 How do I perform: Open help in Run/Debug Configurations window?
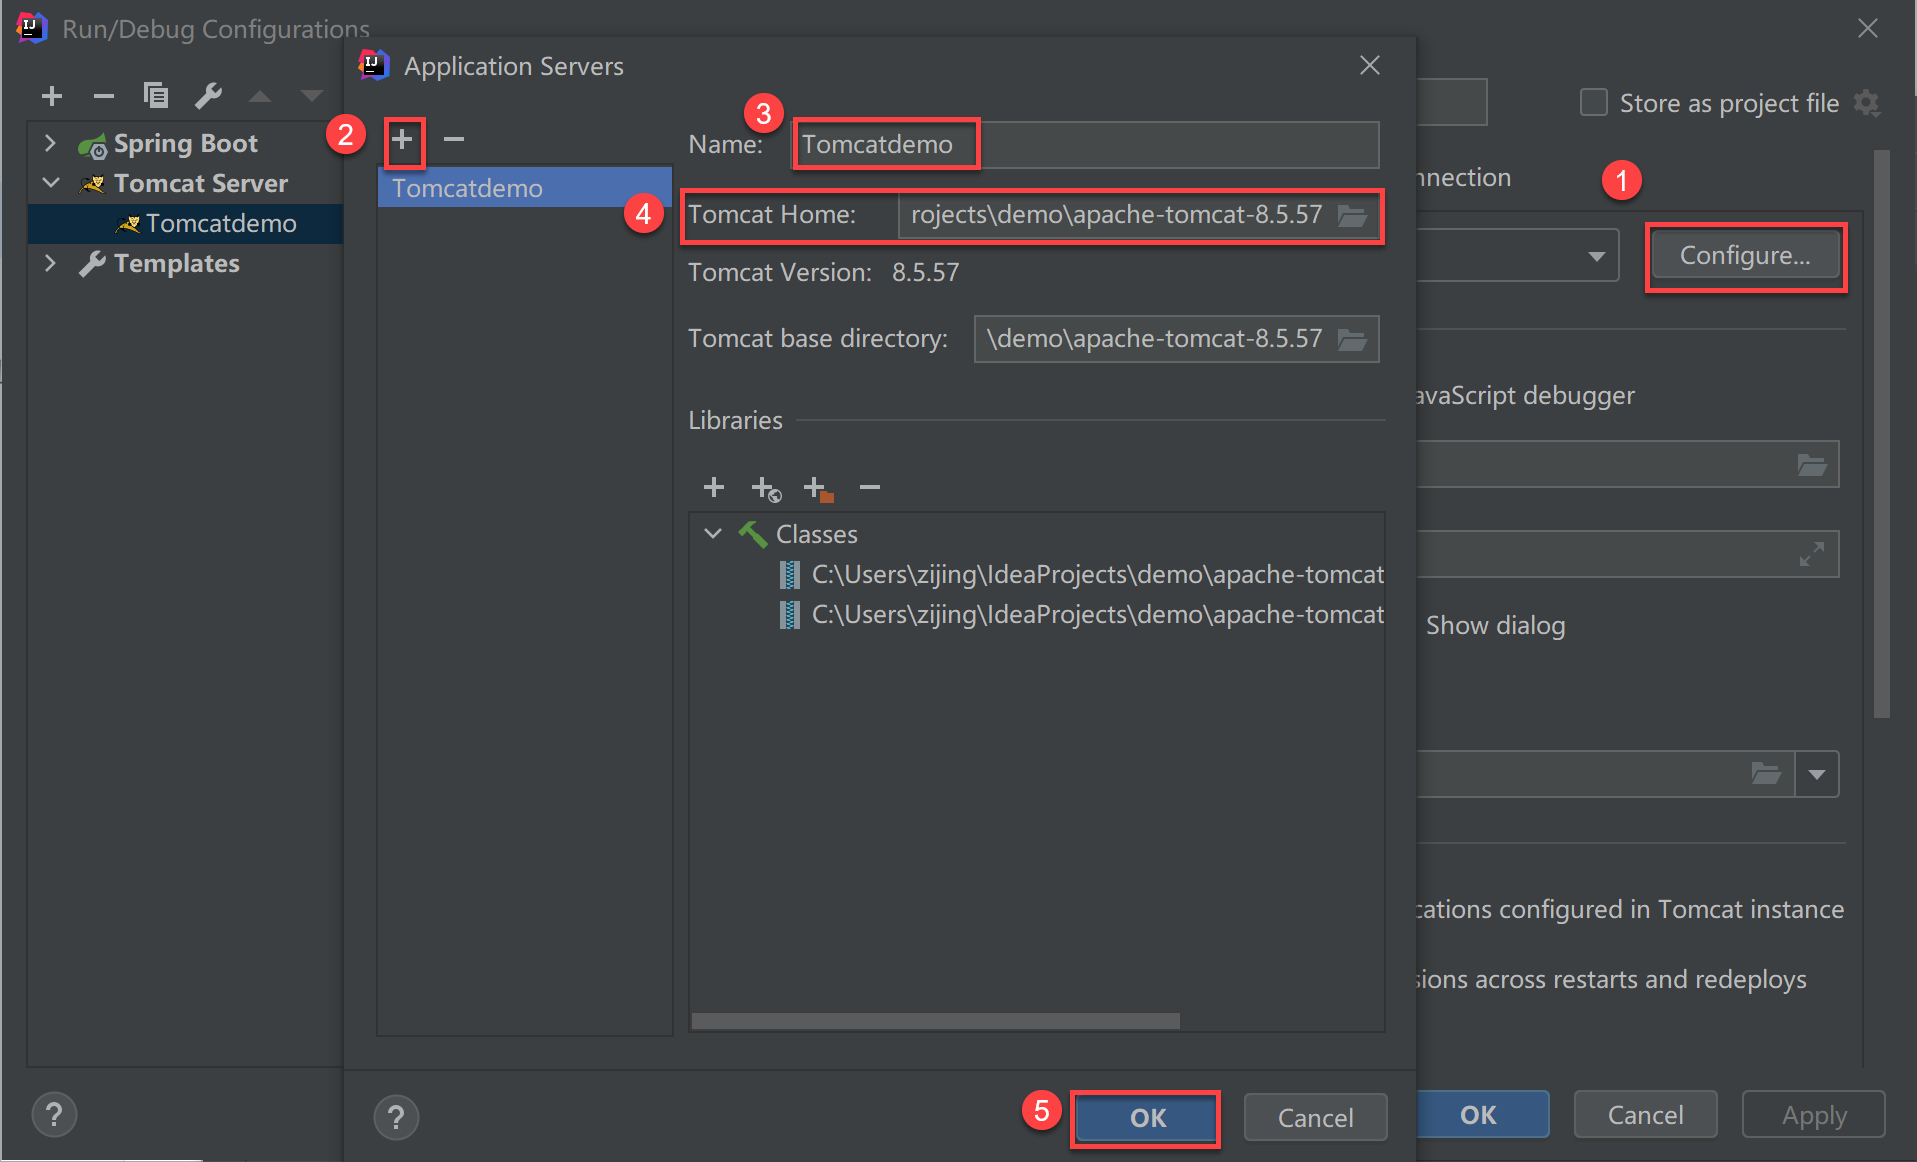[54, 1114]
